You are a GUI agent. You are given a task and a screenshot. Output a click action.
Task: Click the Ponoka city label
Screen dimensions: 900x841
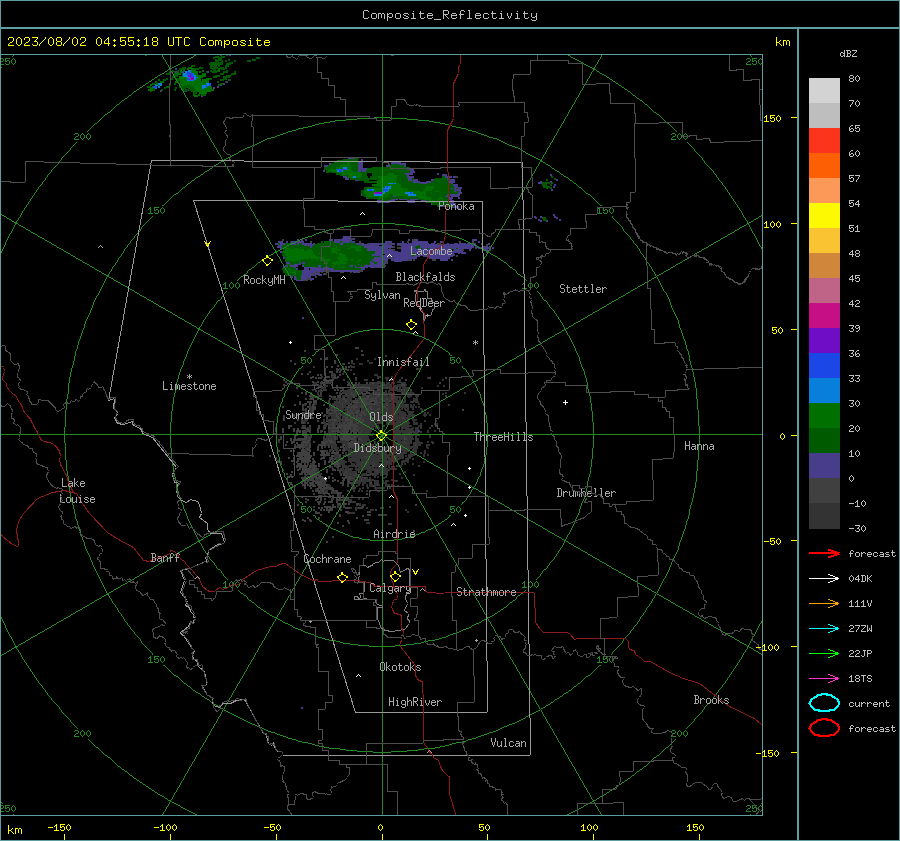456,206
